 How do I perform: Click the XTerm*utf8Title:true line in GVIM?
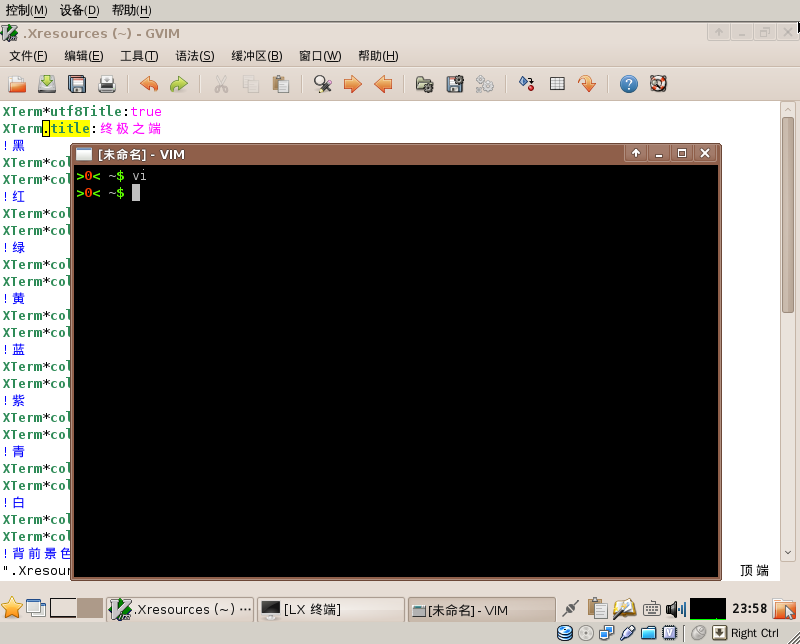82,111
